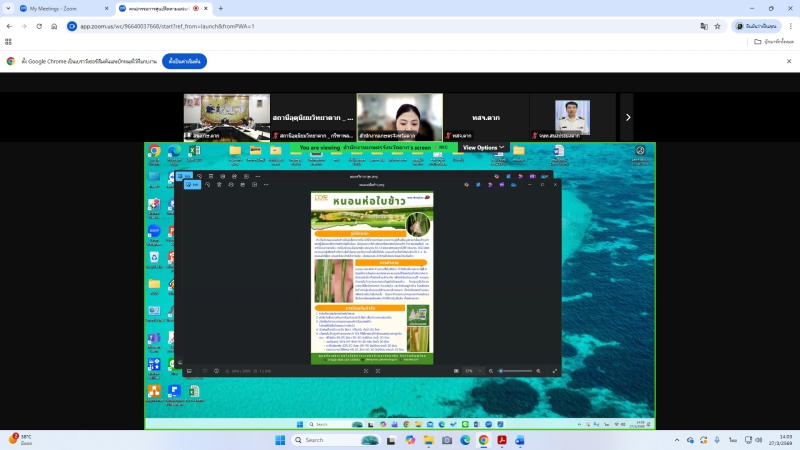
Task: Go back using browser back arrow
Action: 9,26
